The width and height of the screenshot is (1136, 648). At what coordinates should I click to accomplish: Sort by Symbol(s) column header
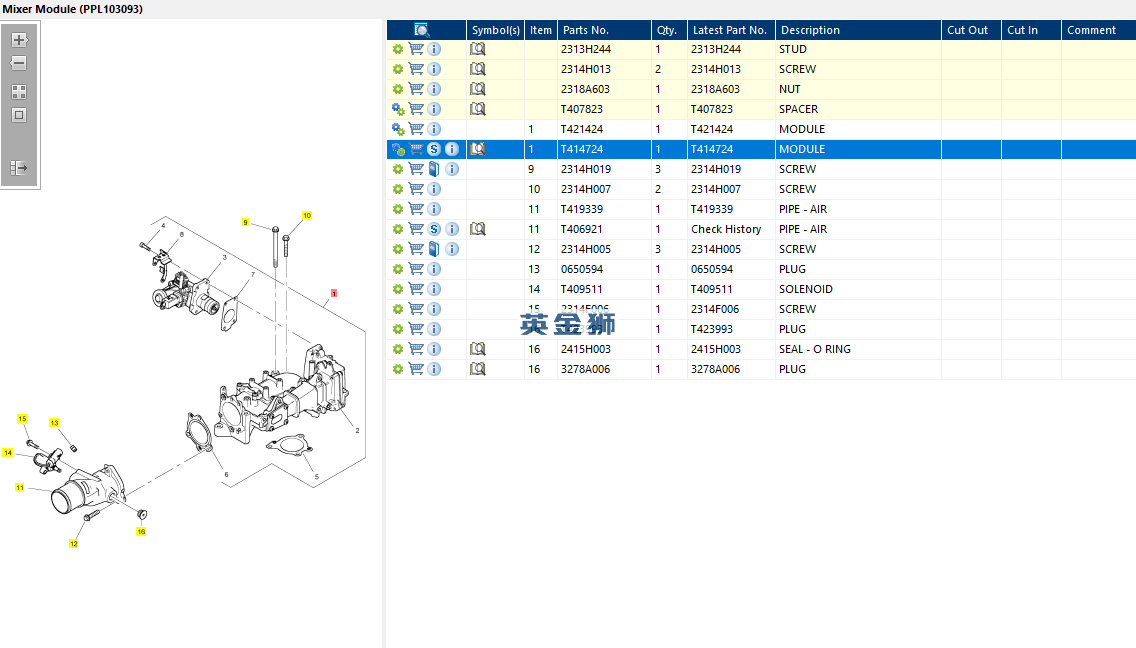(496, 30)
